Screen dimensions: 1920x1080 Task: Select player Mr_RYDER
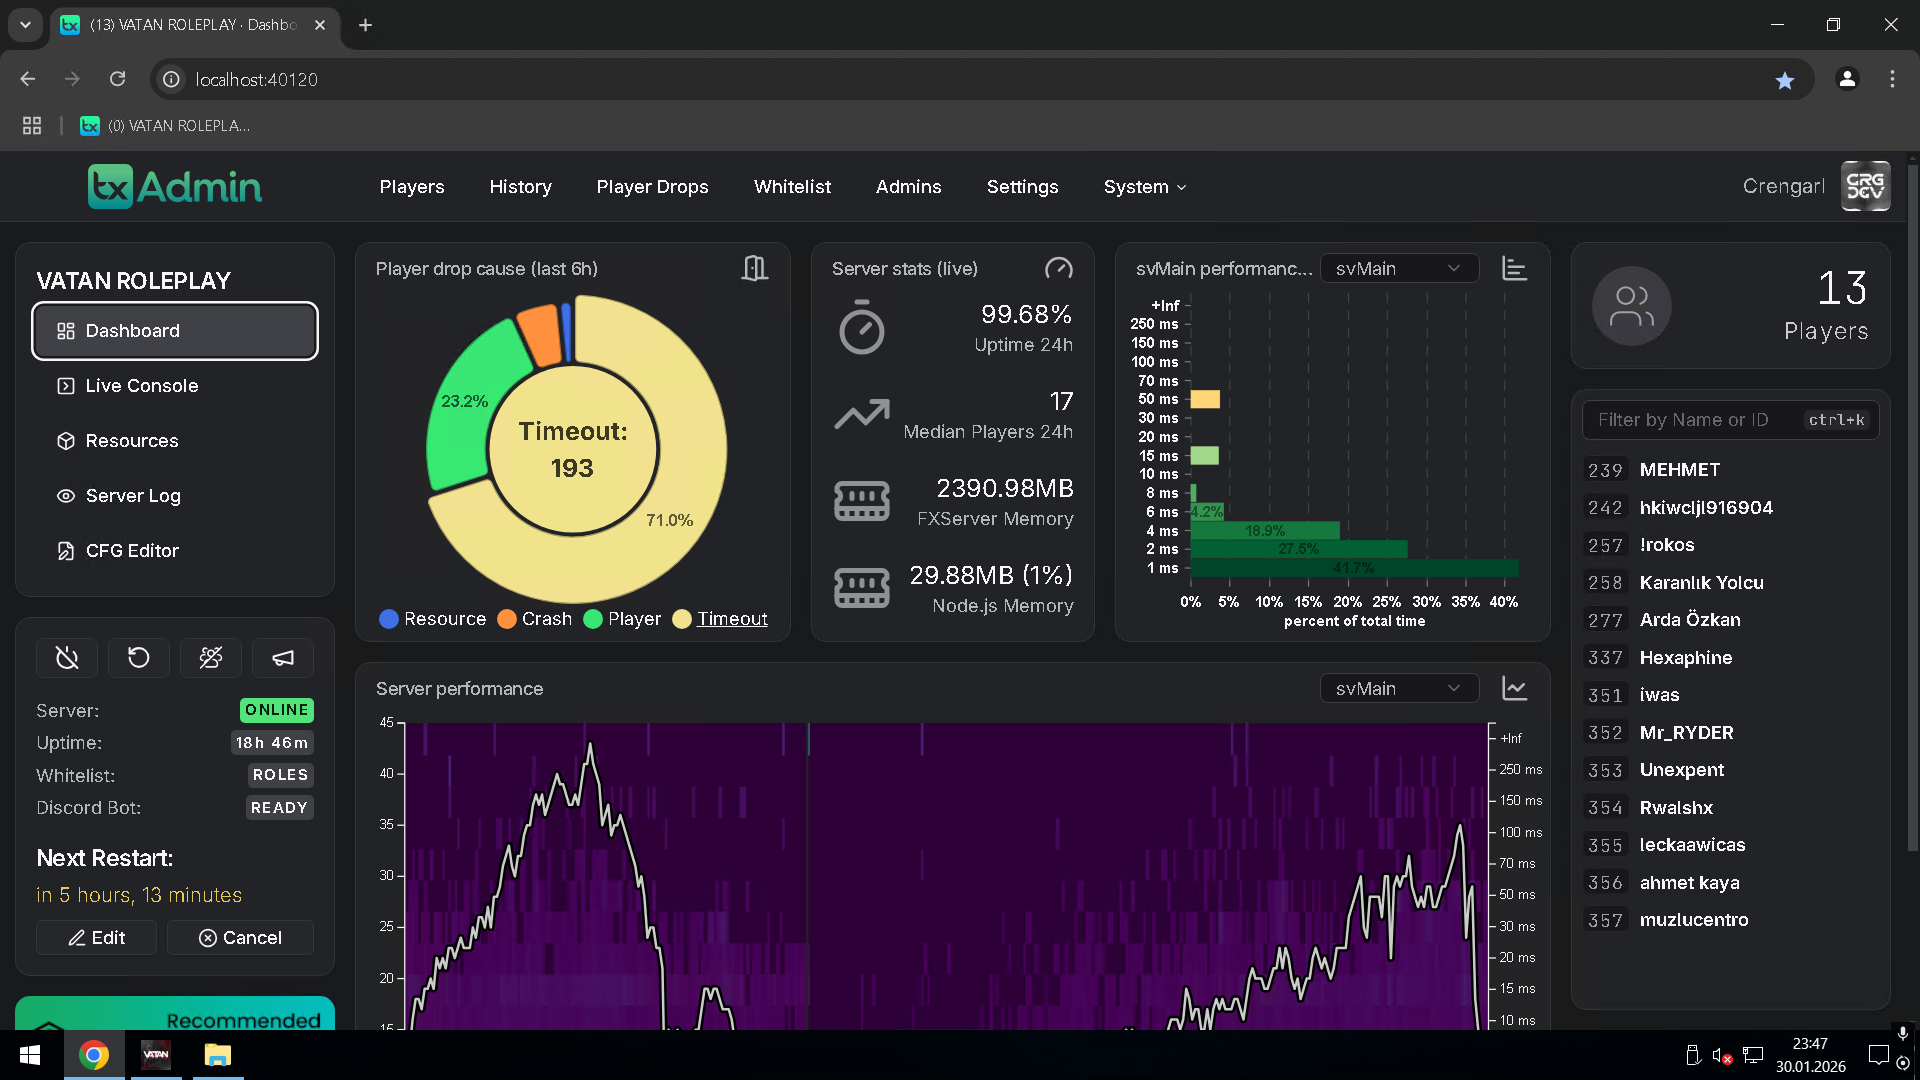click(x=1730, y=733)
